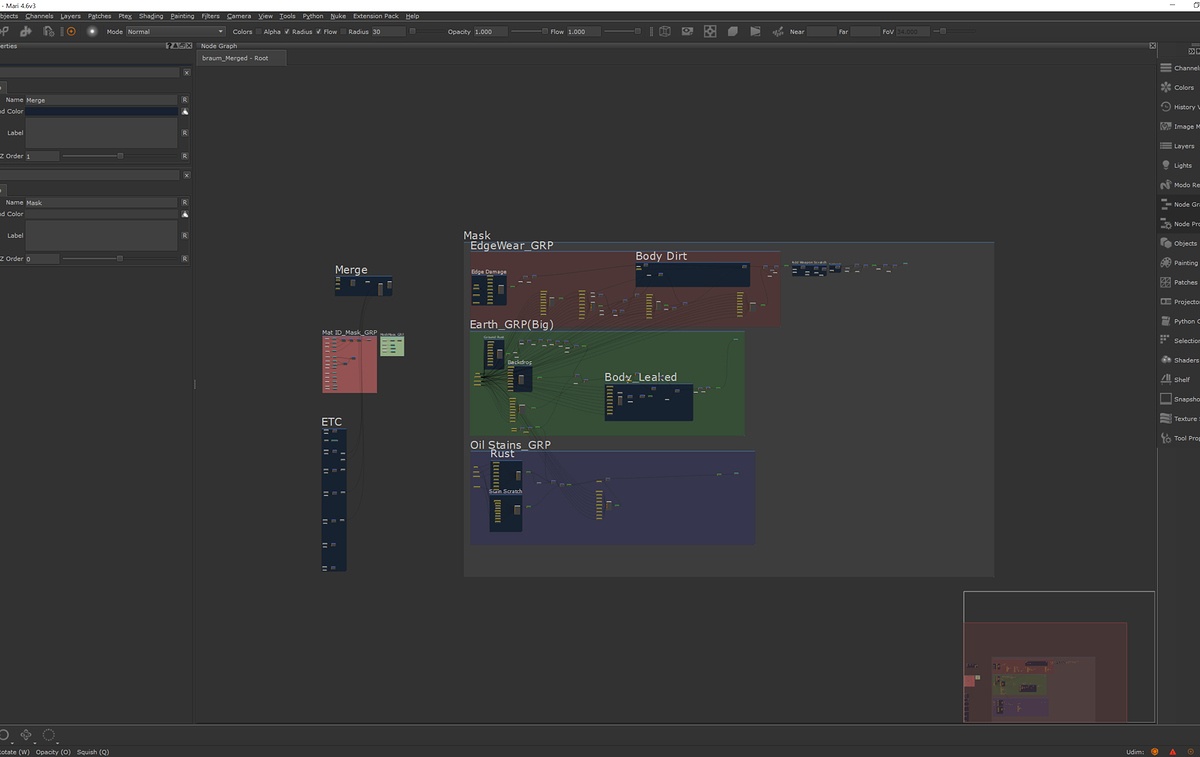Open the Channels palette icon
Image resolution: width=1200 pixels, height=757 pixels.
coord(1165,68)
